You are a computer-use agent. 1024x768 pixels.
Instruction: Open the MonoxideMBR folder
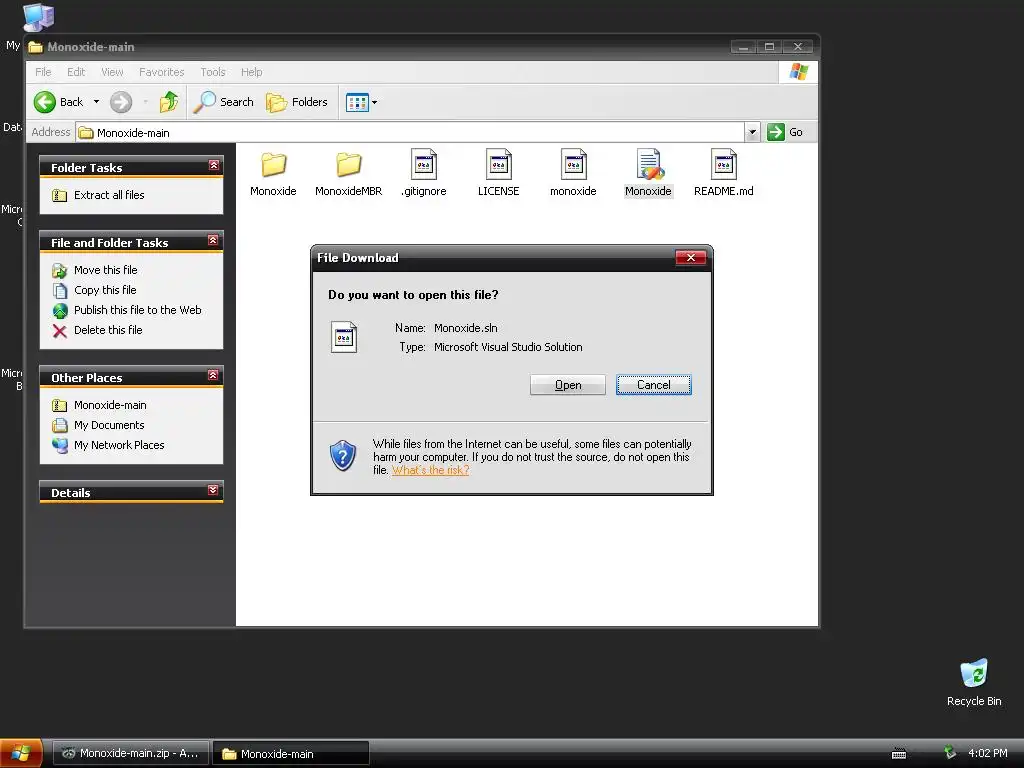coord(348,165)
